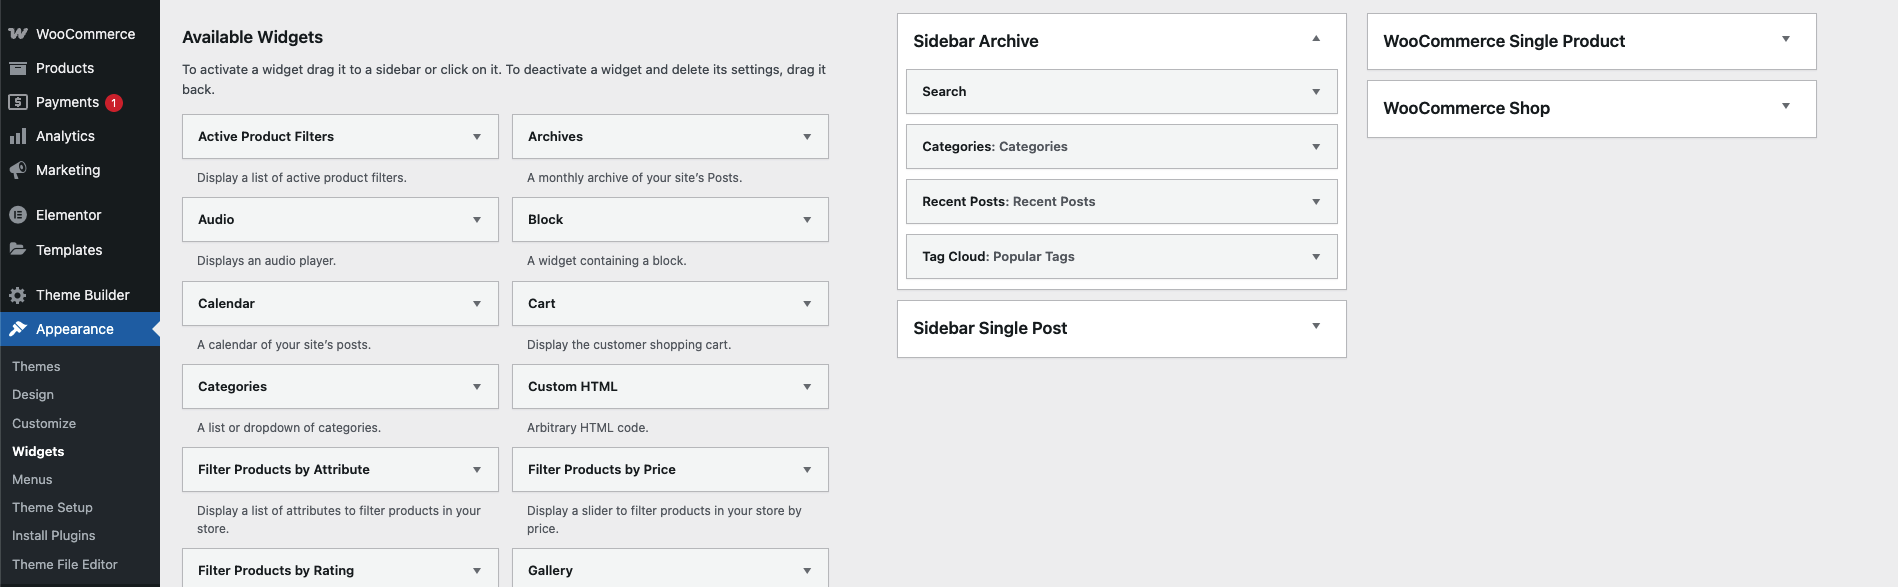Open the Customize link under Appearance

pos(44,424)
